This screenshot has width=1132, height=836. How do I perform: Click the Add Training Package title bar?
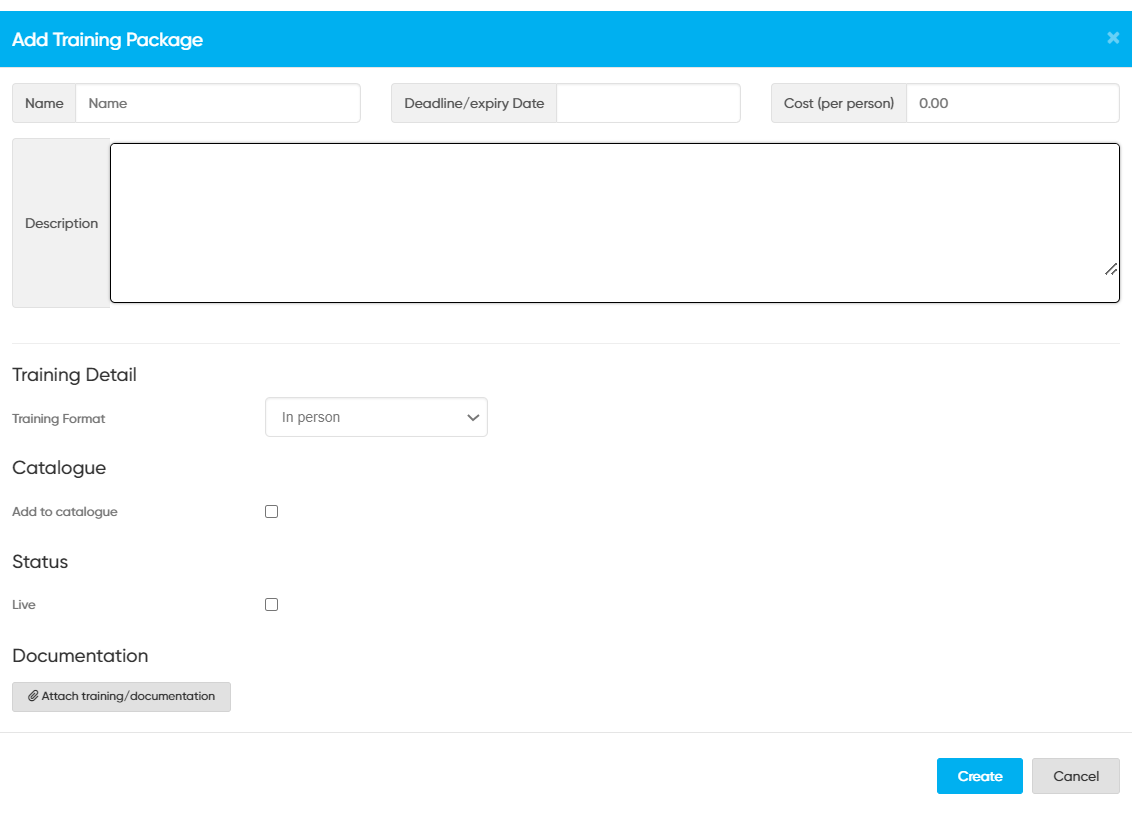pyautogui.click(x=107, y=39)
